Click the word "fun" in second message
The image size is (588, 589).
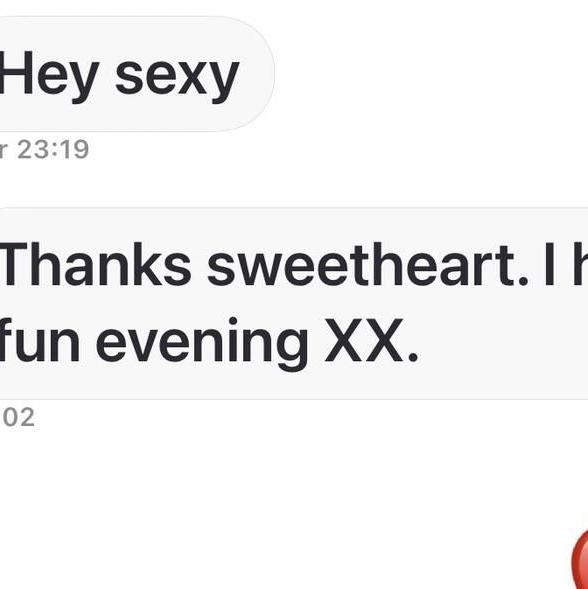pos(40,339)
